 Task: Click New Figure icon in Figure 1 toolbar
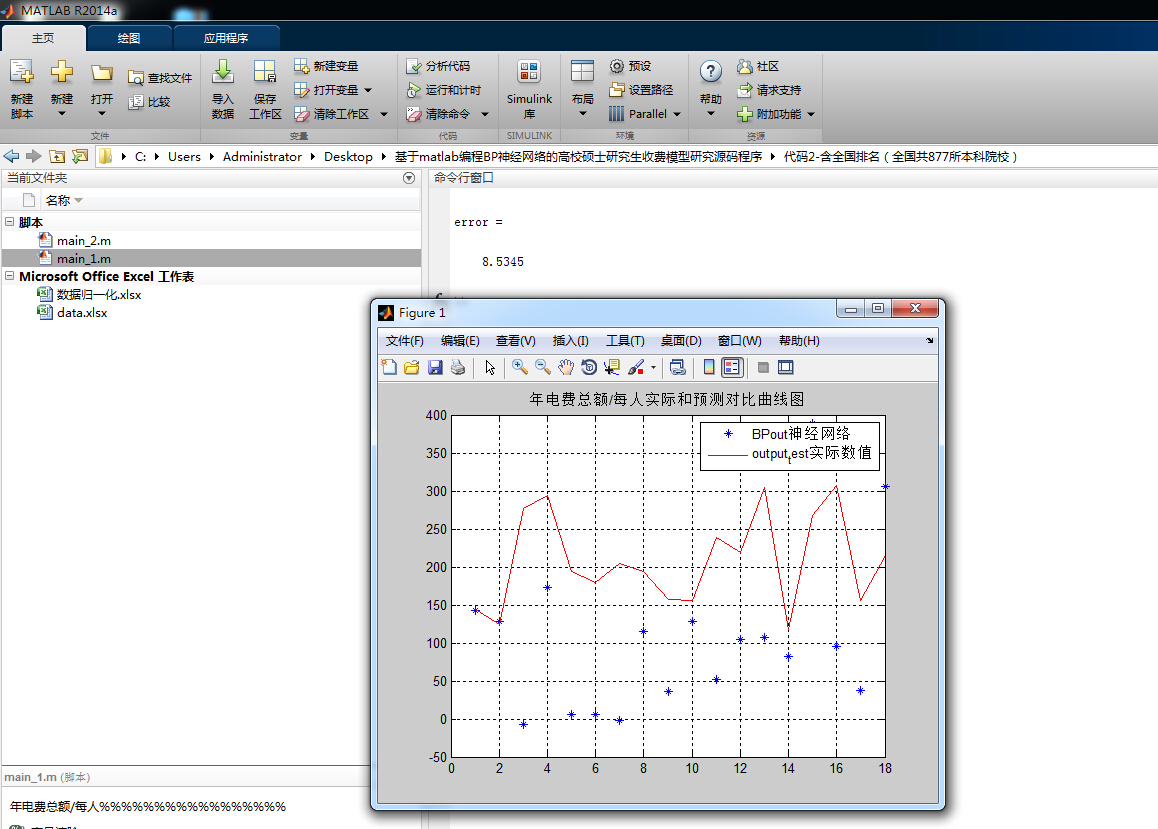(x=389, y=367)
